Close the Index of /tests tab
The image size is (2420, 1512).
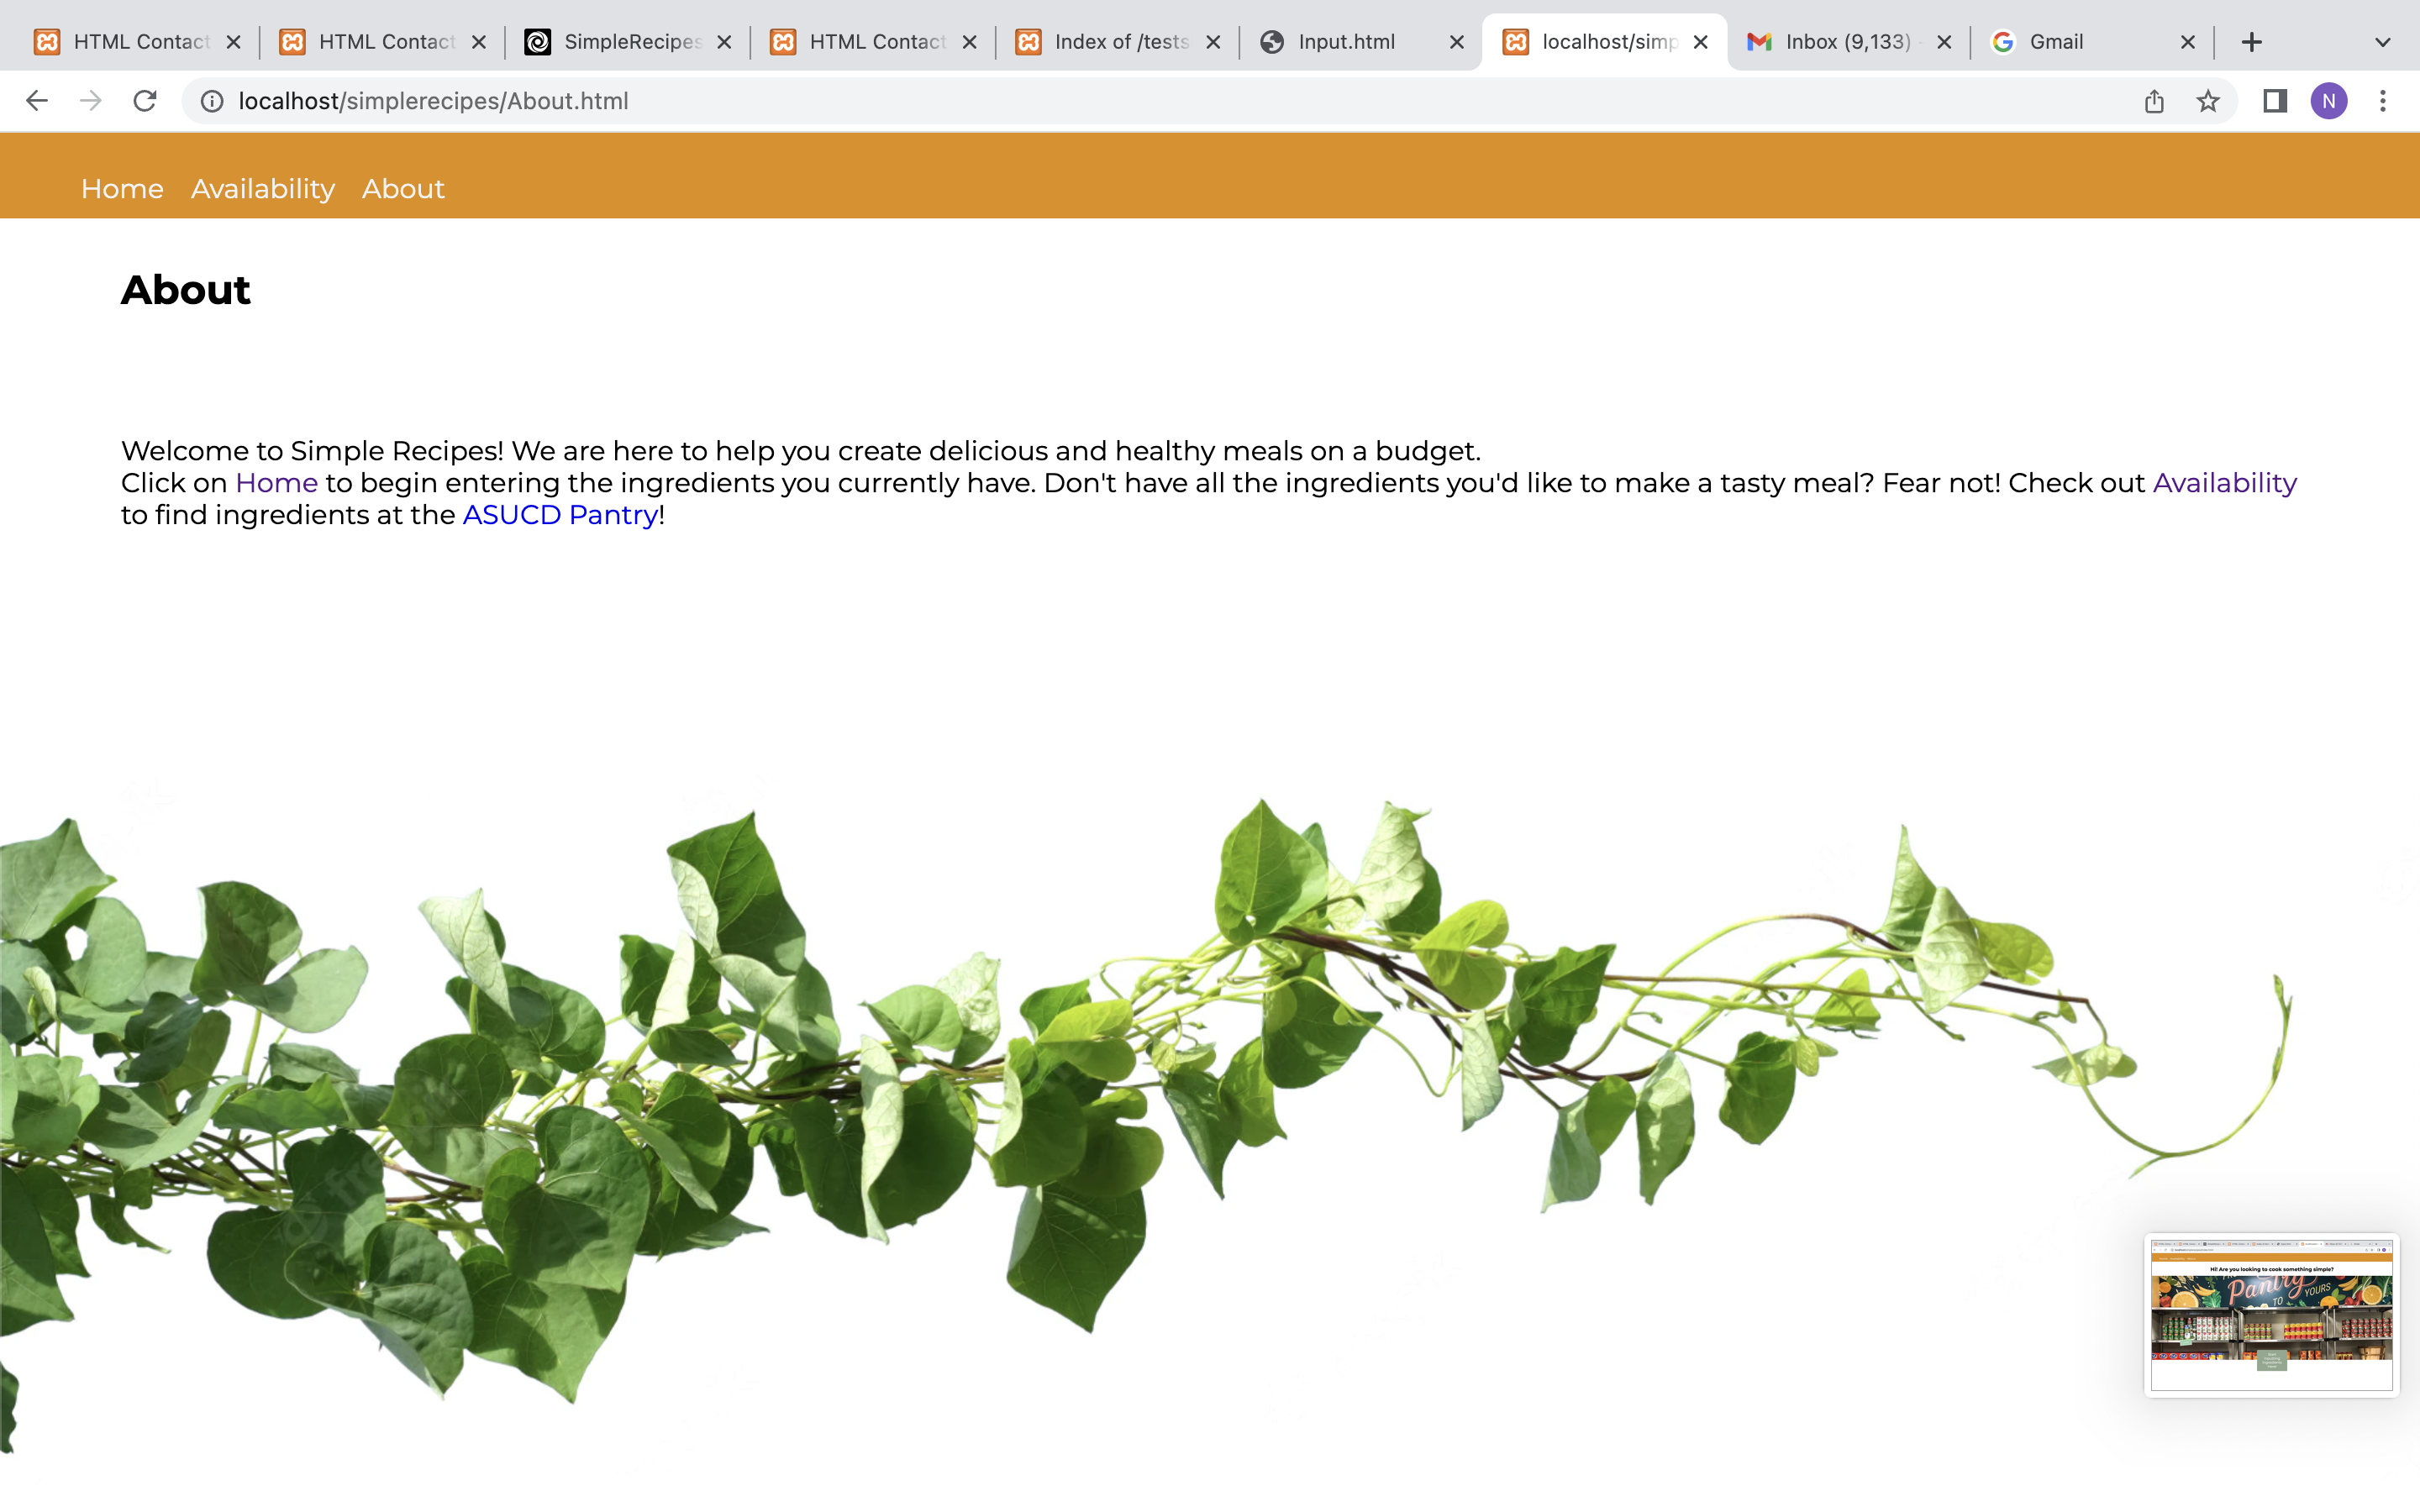1213,42
